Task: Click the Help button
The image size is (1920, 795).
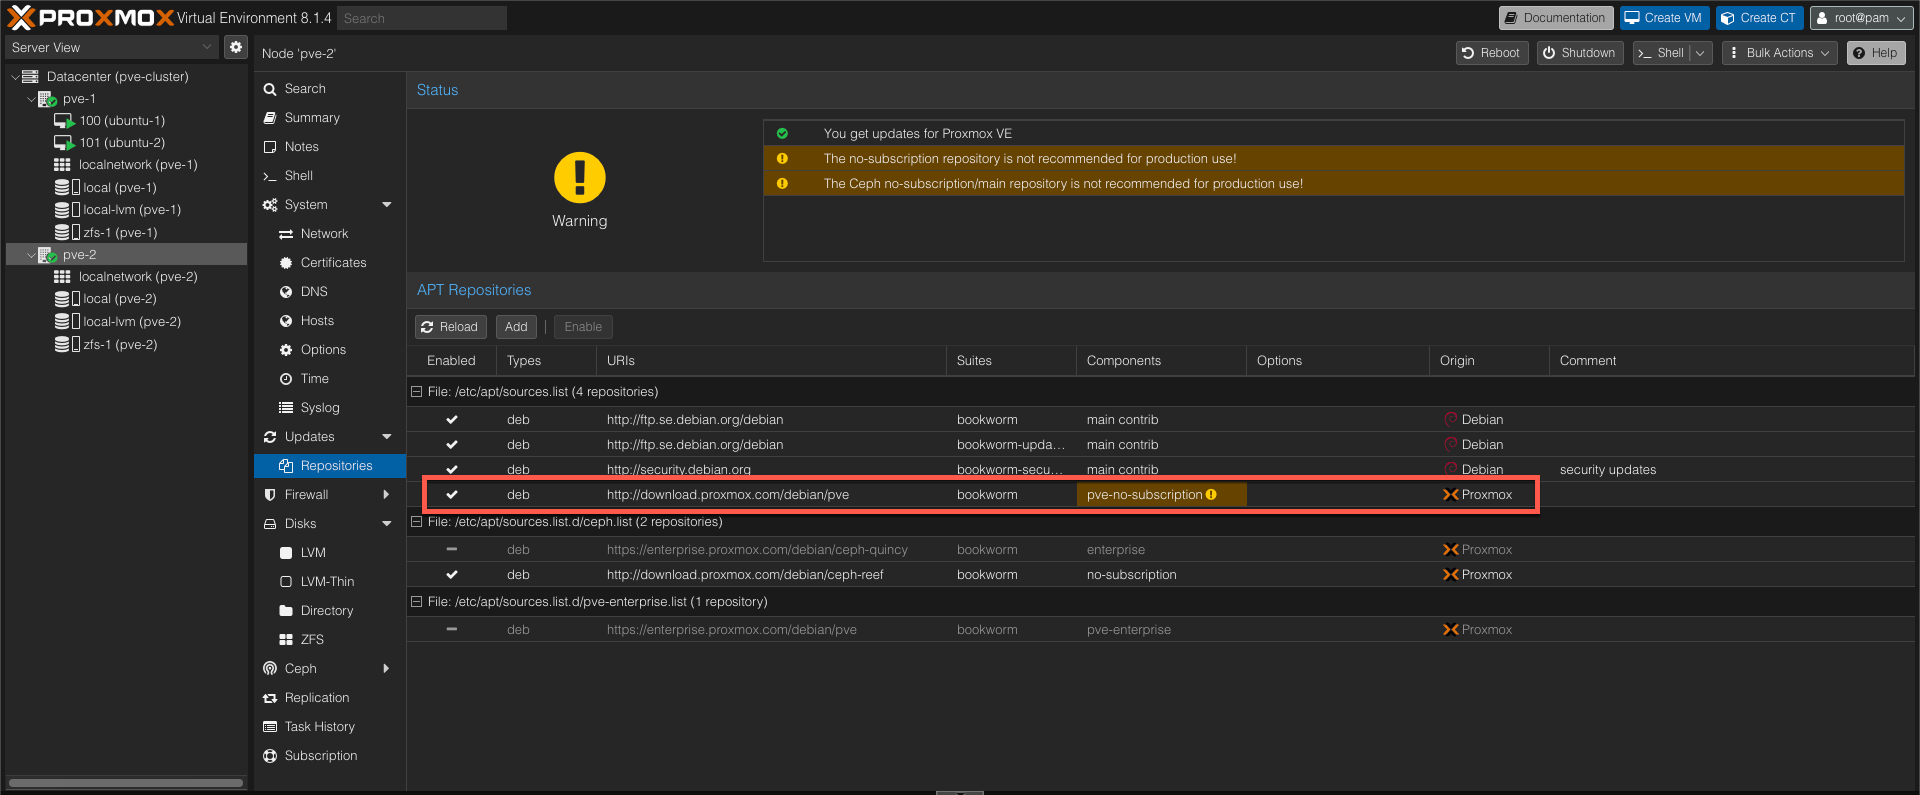Action: click(1876, 53)
